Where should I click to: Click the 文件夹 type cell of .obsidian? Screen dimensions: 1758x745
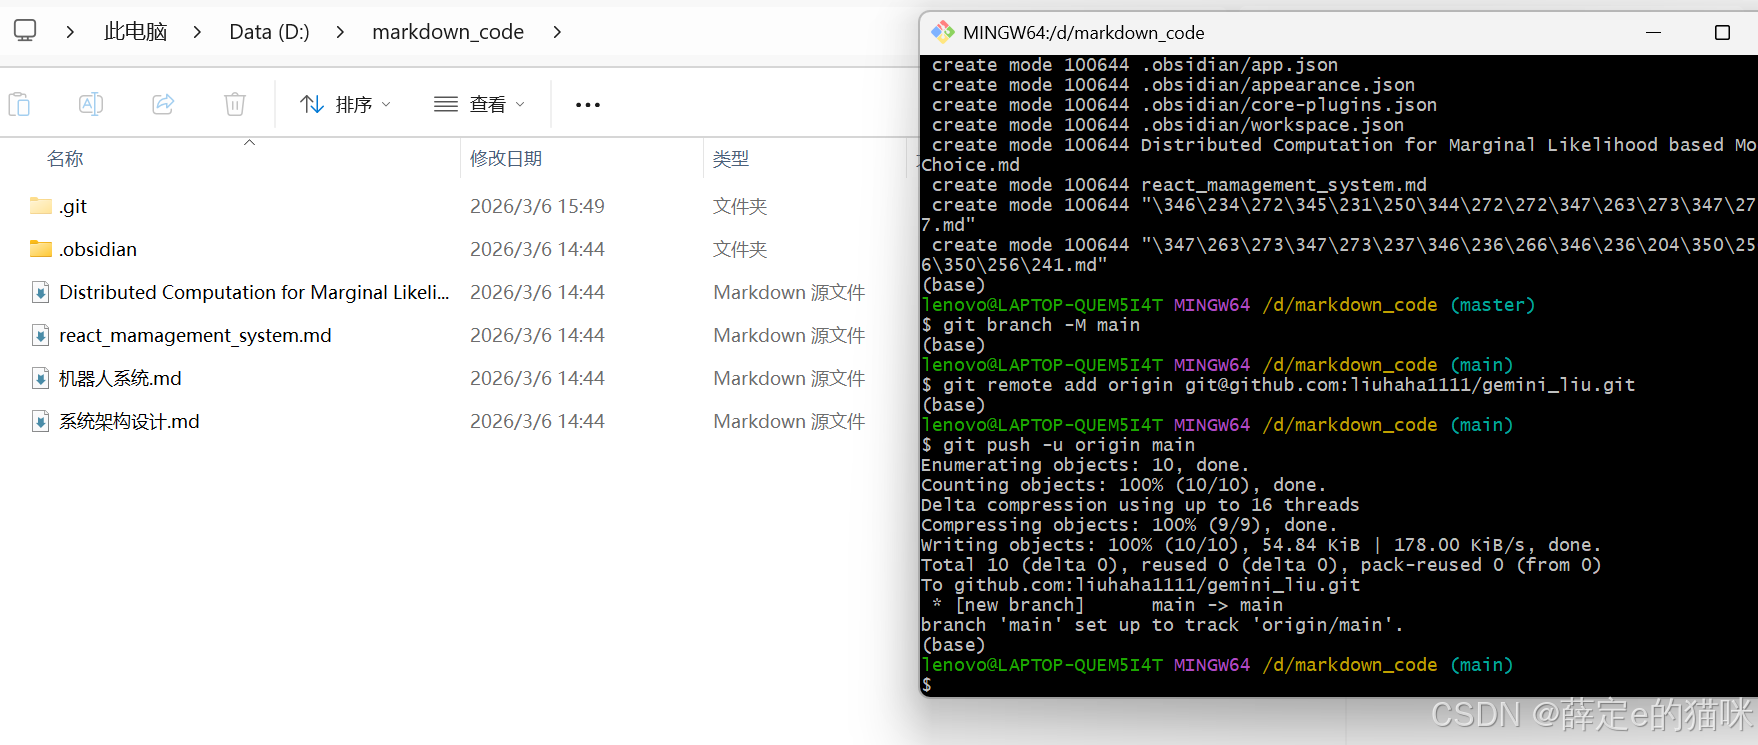coord(740,249)
